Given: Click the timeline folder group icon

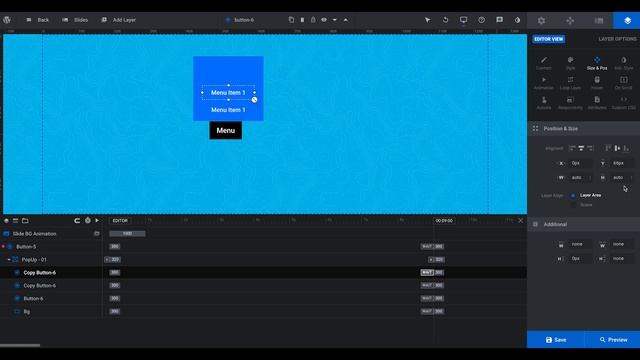Looking at the screenshot, I should click(25, 220).
